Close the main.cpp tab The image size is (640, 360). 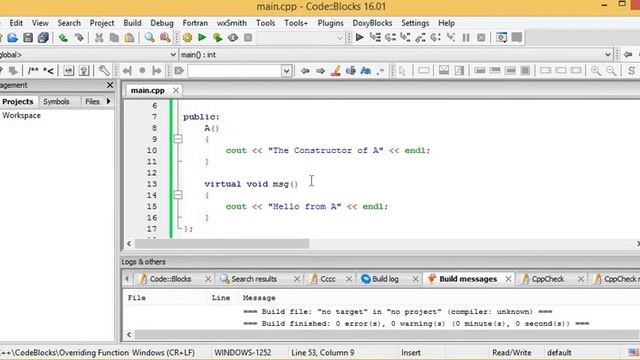176,90
